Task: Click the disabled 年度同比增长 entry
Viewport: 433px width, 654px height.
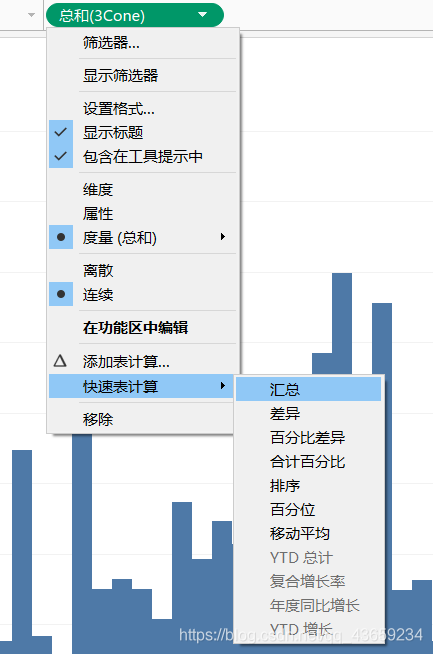Action: (x=309, y=605)
